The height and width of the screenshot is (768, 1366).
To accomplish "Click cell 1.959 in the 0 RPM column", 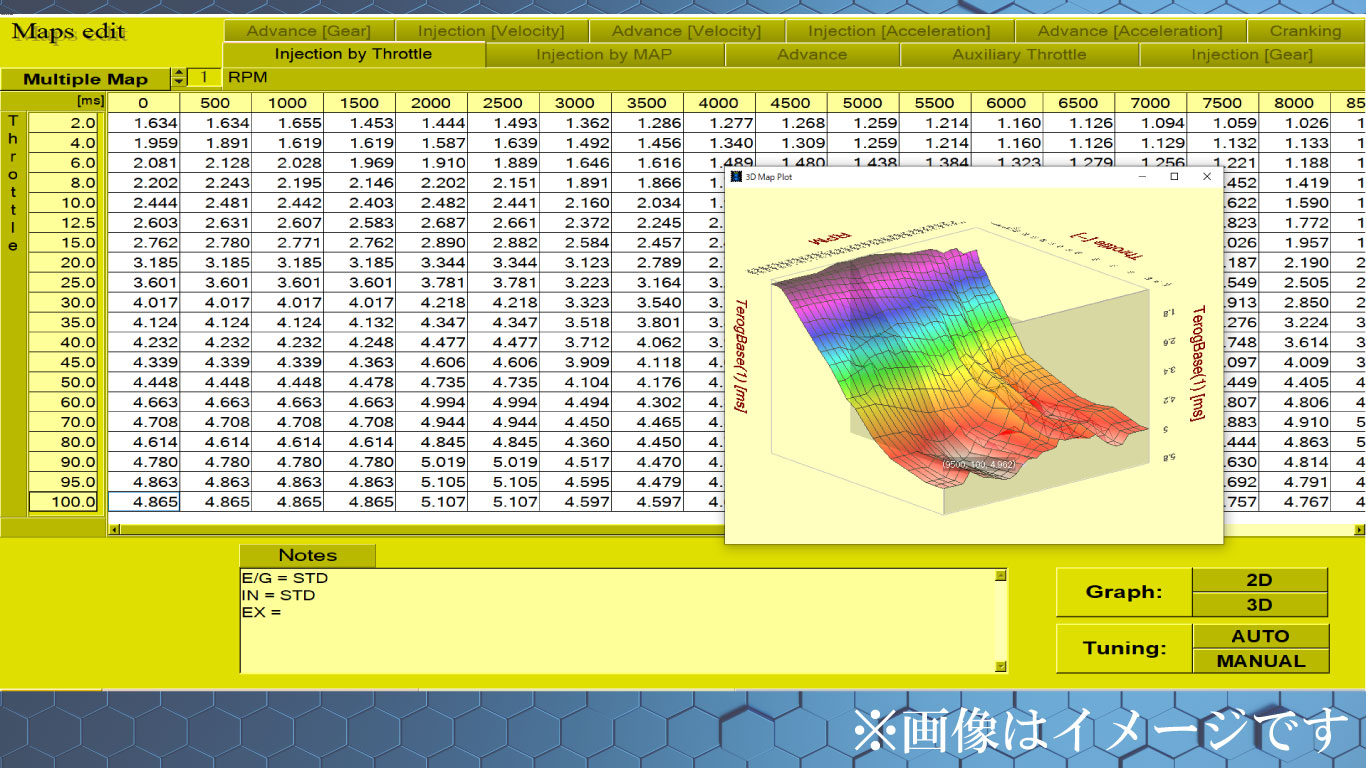I will tap(144, 143).
